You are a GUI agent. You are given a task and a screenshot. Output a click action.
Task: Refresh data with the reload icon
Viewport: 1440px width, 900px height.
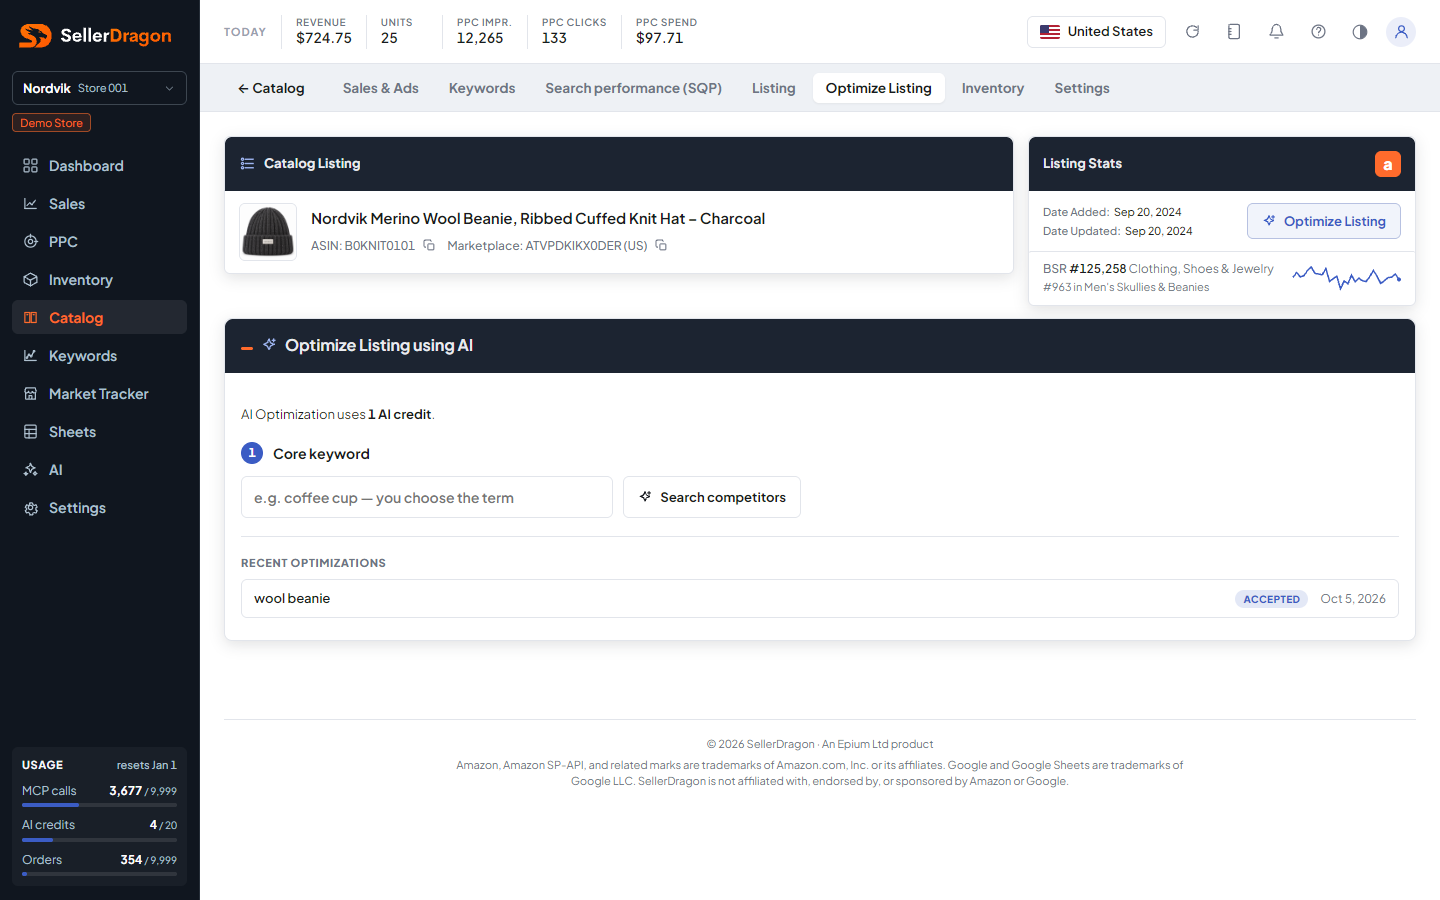click(x=1192, y=32)
